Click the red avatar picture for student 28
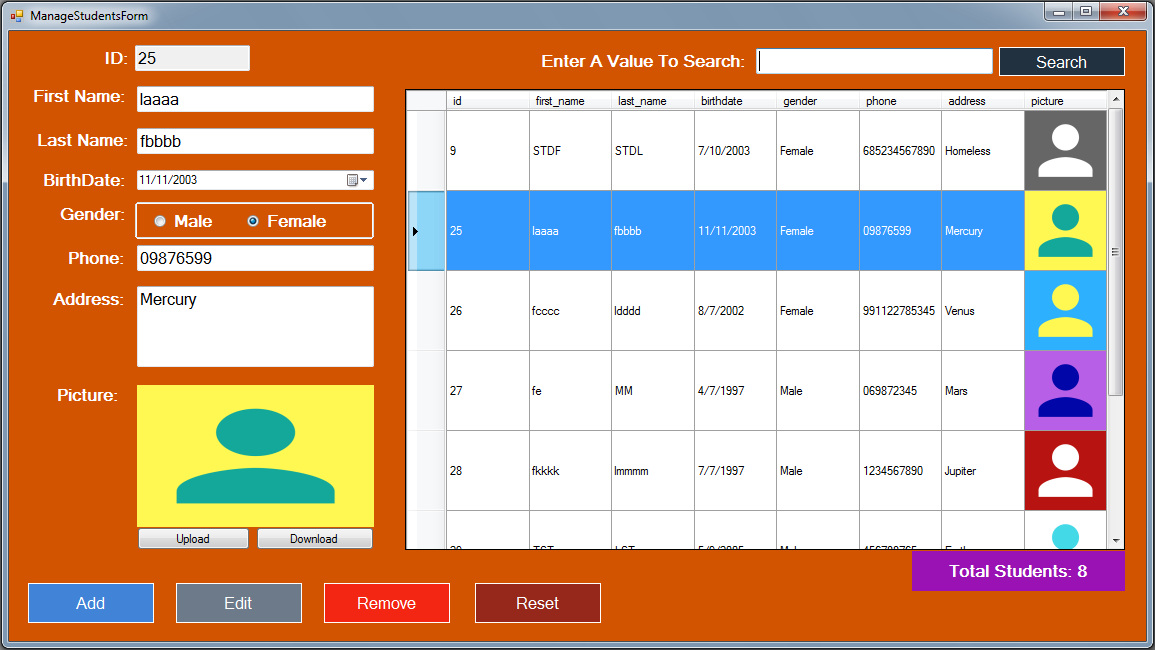Viewport: 1155px width, 650px height. 1065,470
